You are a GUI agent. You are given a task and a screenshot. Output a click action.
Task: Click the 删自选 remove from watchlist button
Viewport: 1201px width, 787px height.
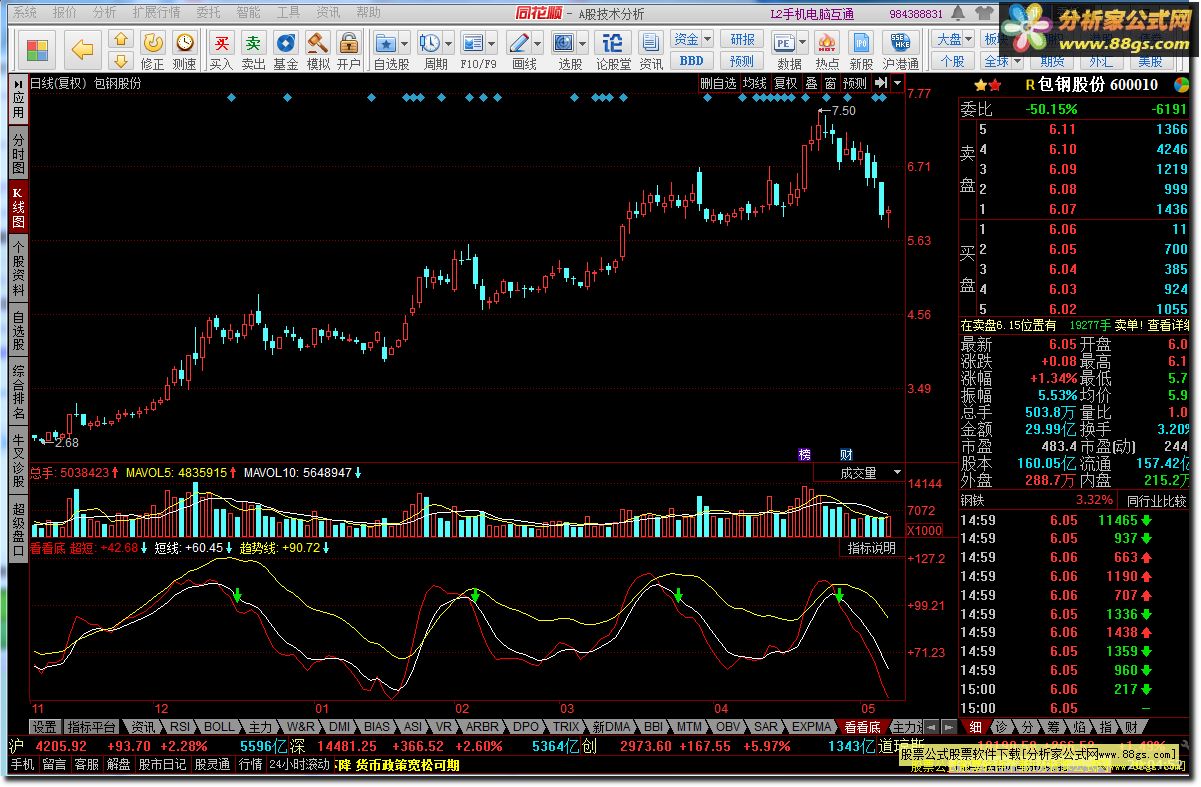coord(718,84)
